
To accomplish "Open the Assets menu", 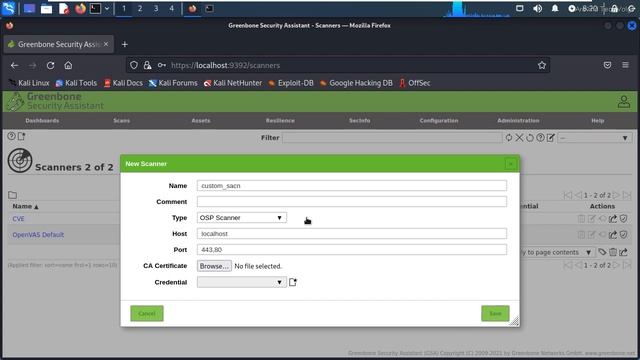I will pyautogui.click(x=200, y=121).
